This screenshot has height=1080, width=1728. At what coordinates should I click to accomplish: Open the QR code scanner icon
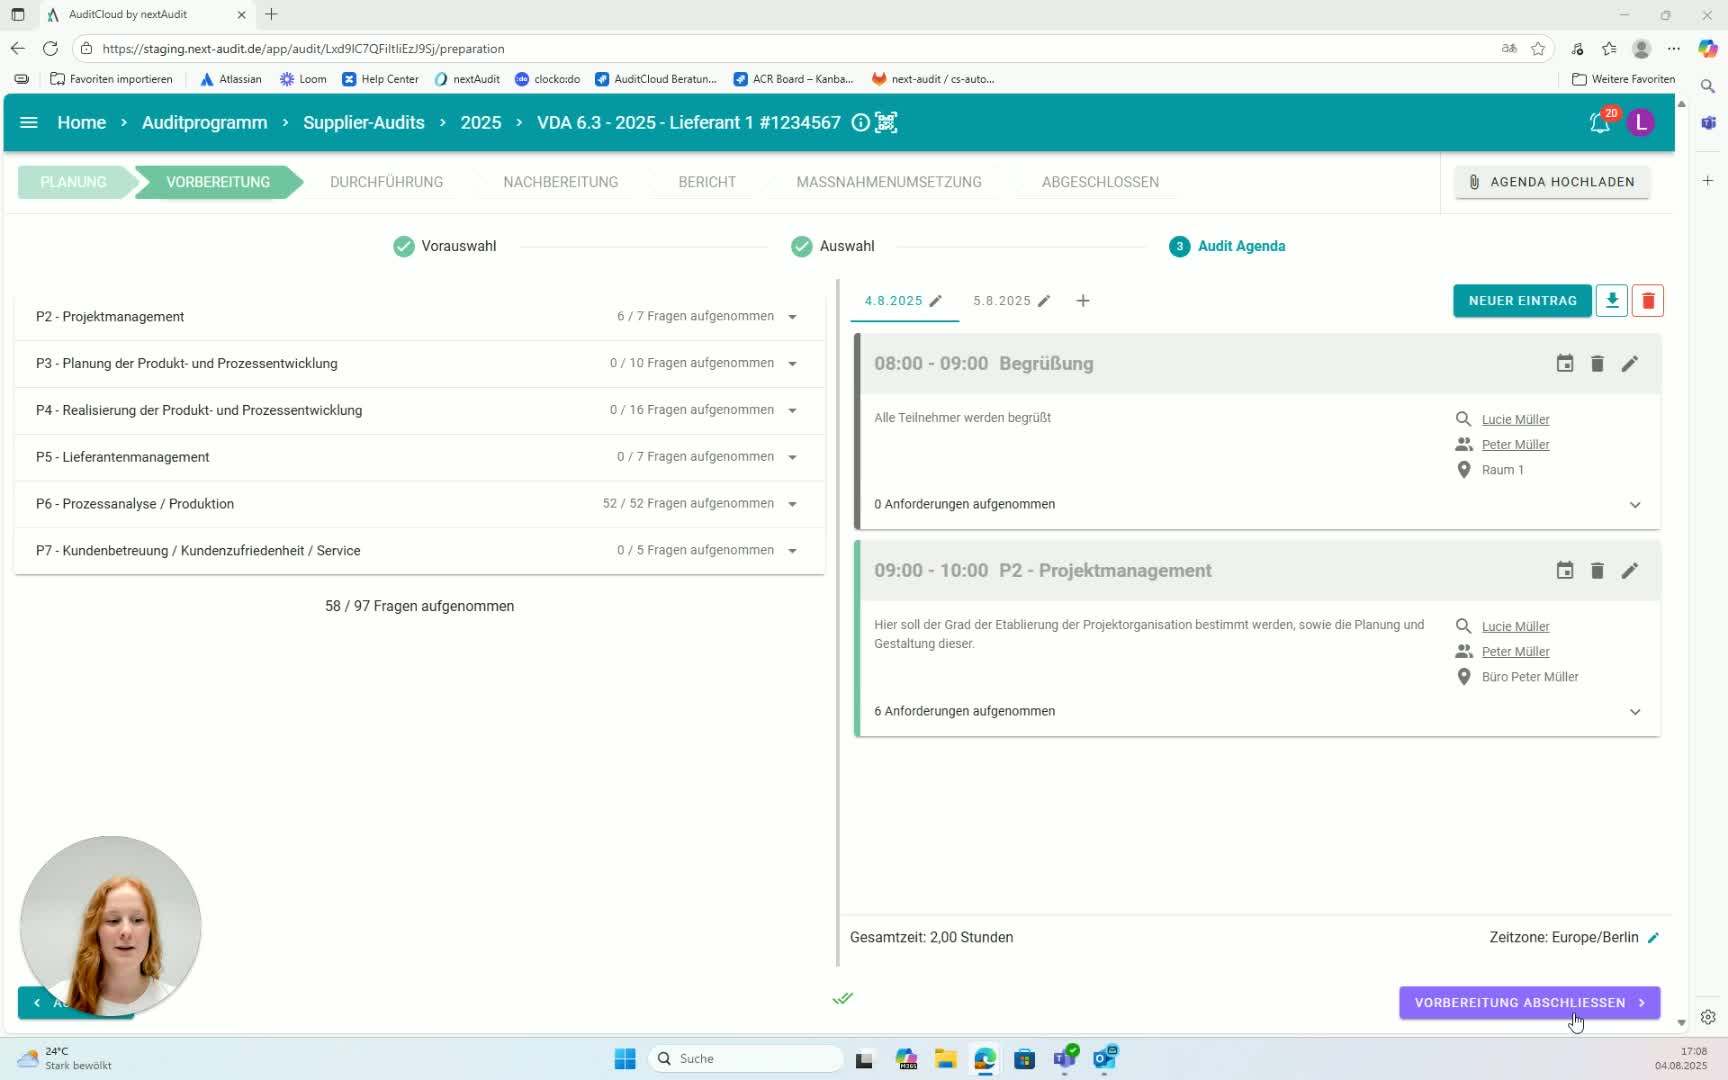pos(886,122)
